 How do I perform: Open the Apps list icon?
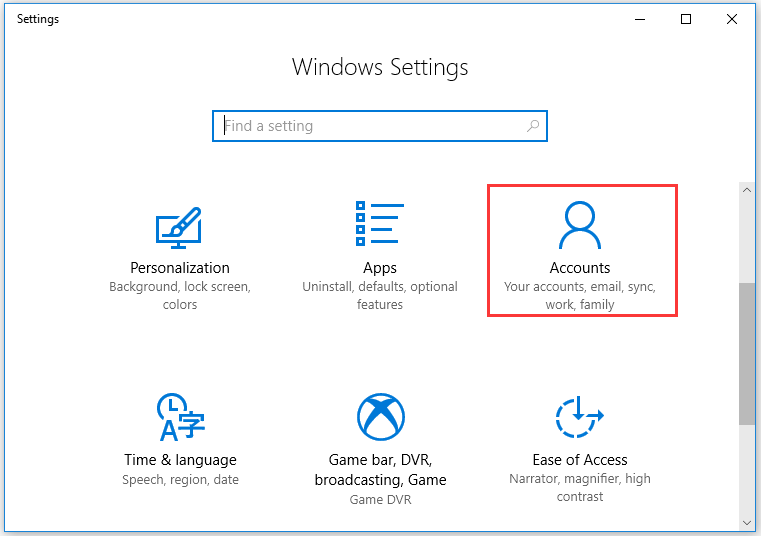(x=380, y=223)
